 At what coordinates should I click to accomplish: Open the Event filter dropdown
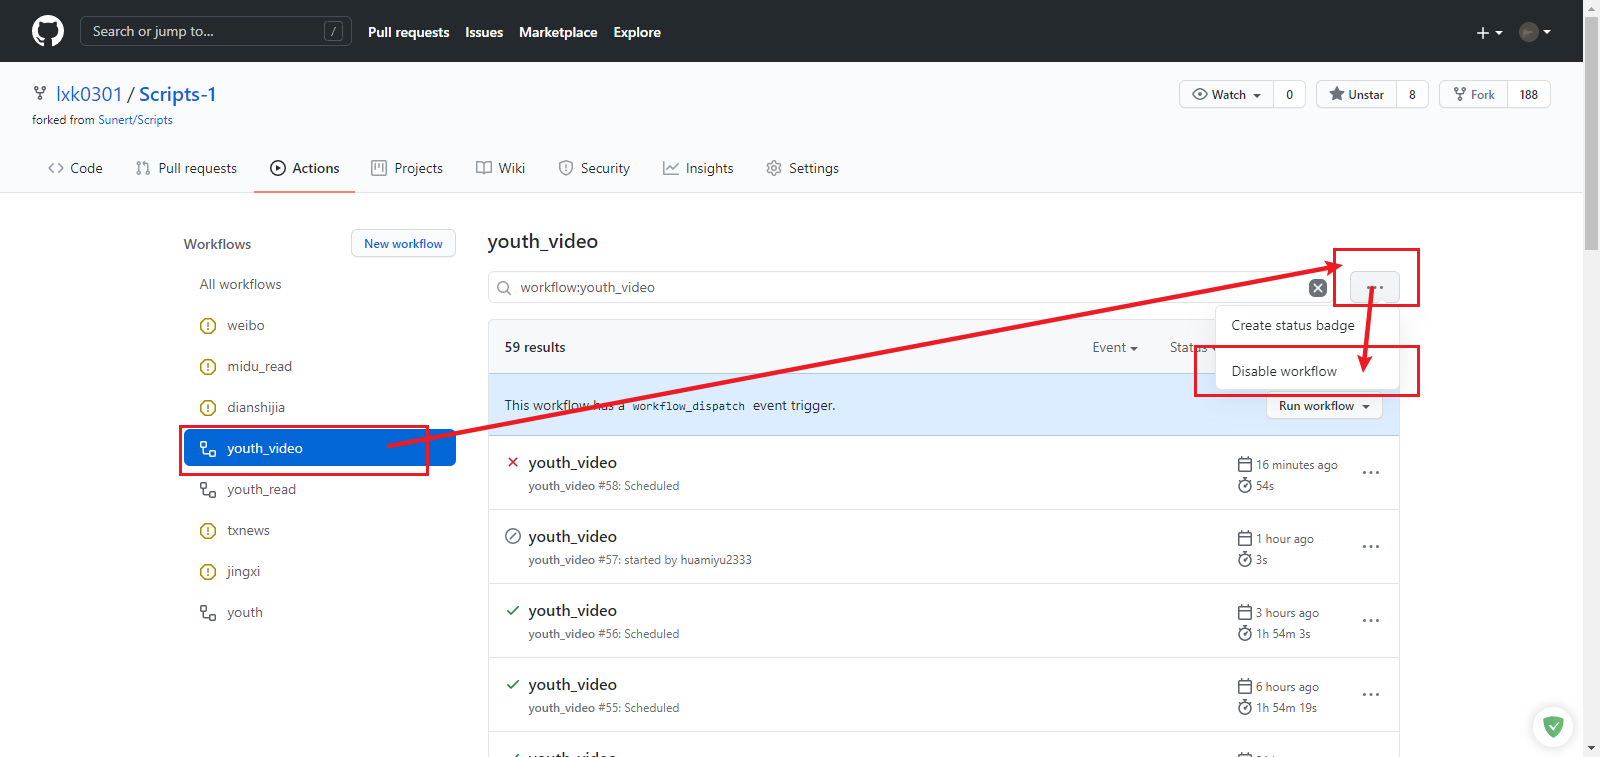click(1114, 348)
